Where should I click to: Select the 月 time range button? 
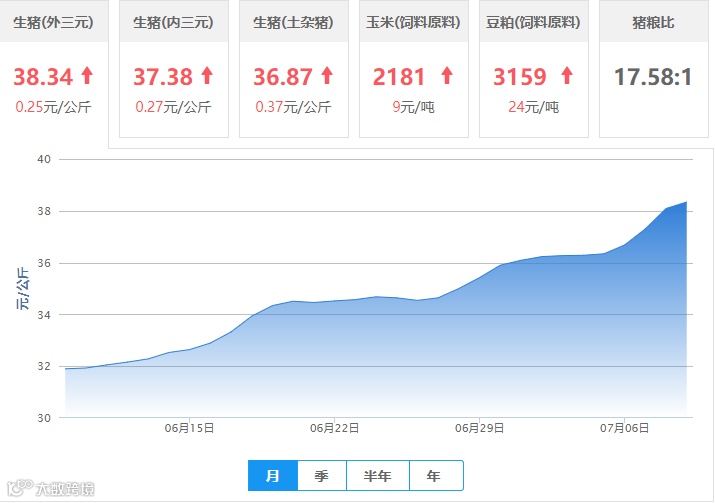[x=273, y=476]
